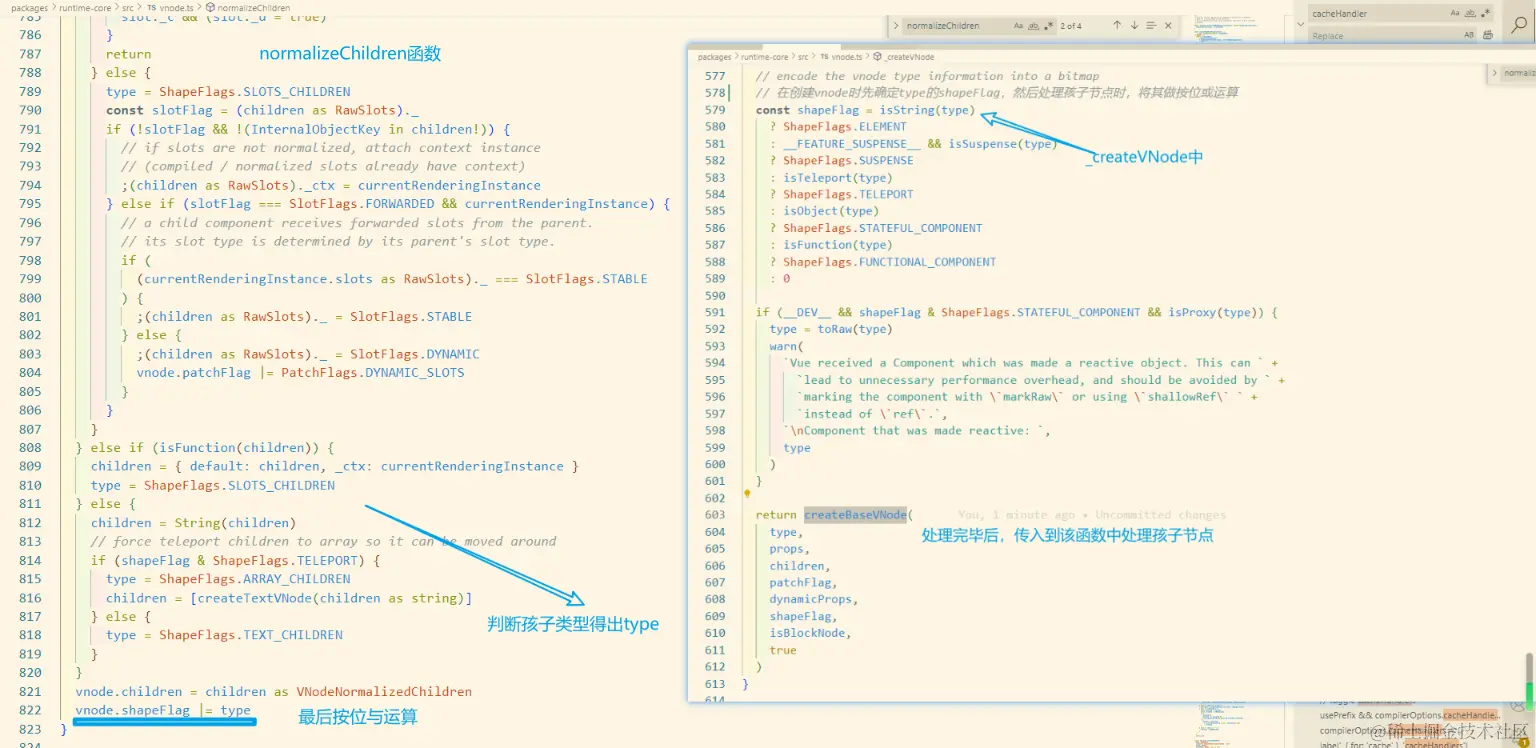Click 'isSuspense(type)' on line 581
Viewport: 1536px width, 748px height.
[1003, 144]
